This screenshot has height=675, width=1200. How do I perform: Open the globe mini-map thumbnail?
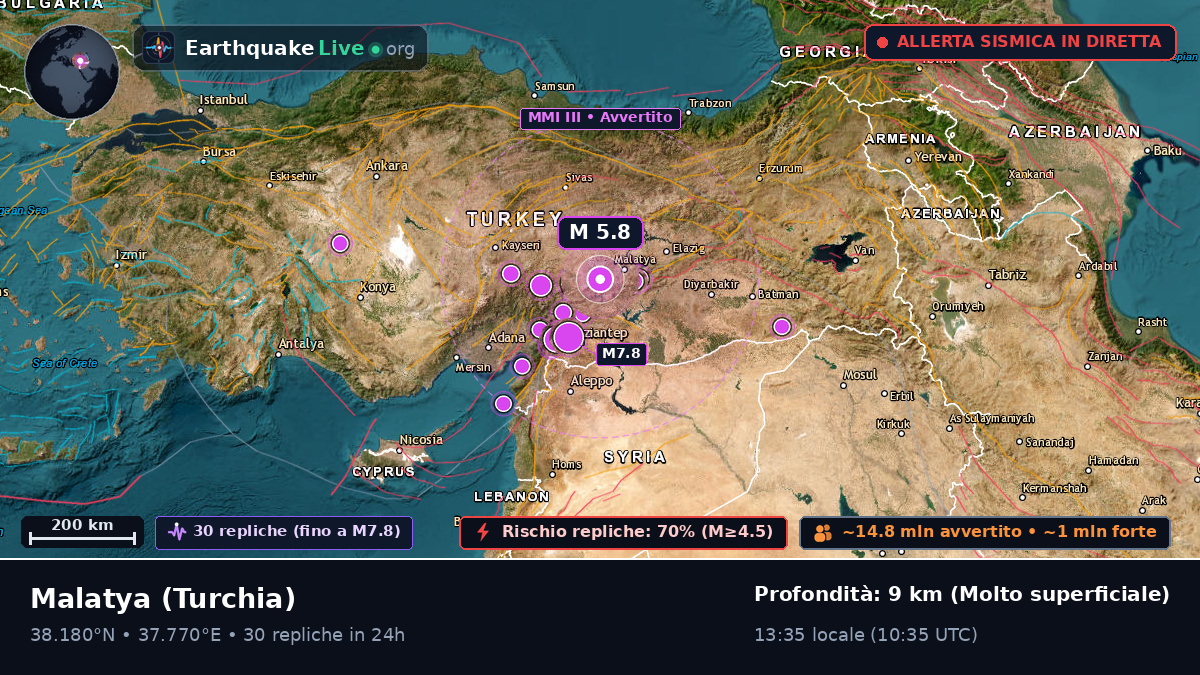pos(72,72)
